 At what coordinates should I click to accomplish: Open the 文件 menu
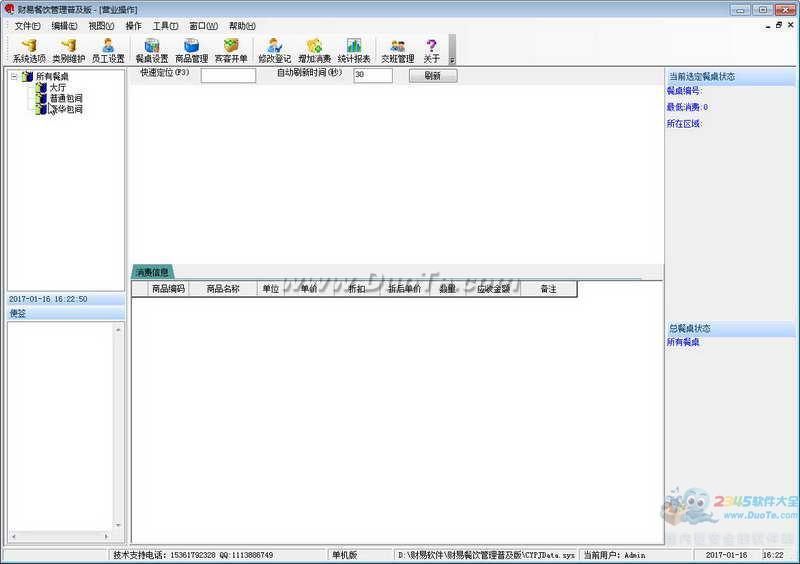pyautogui.click(x=28, y=26)
